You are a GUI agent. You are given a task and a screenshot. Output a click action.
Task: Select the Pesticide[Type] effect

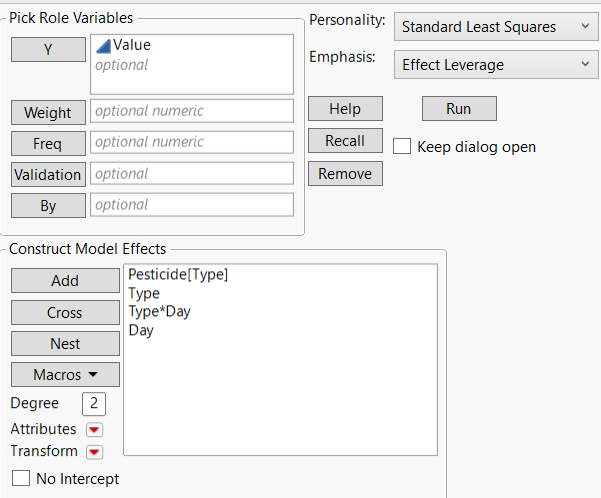178,274
